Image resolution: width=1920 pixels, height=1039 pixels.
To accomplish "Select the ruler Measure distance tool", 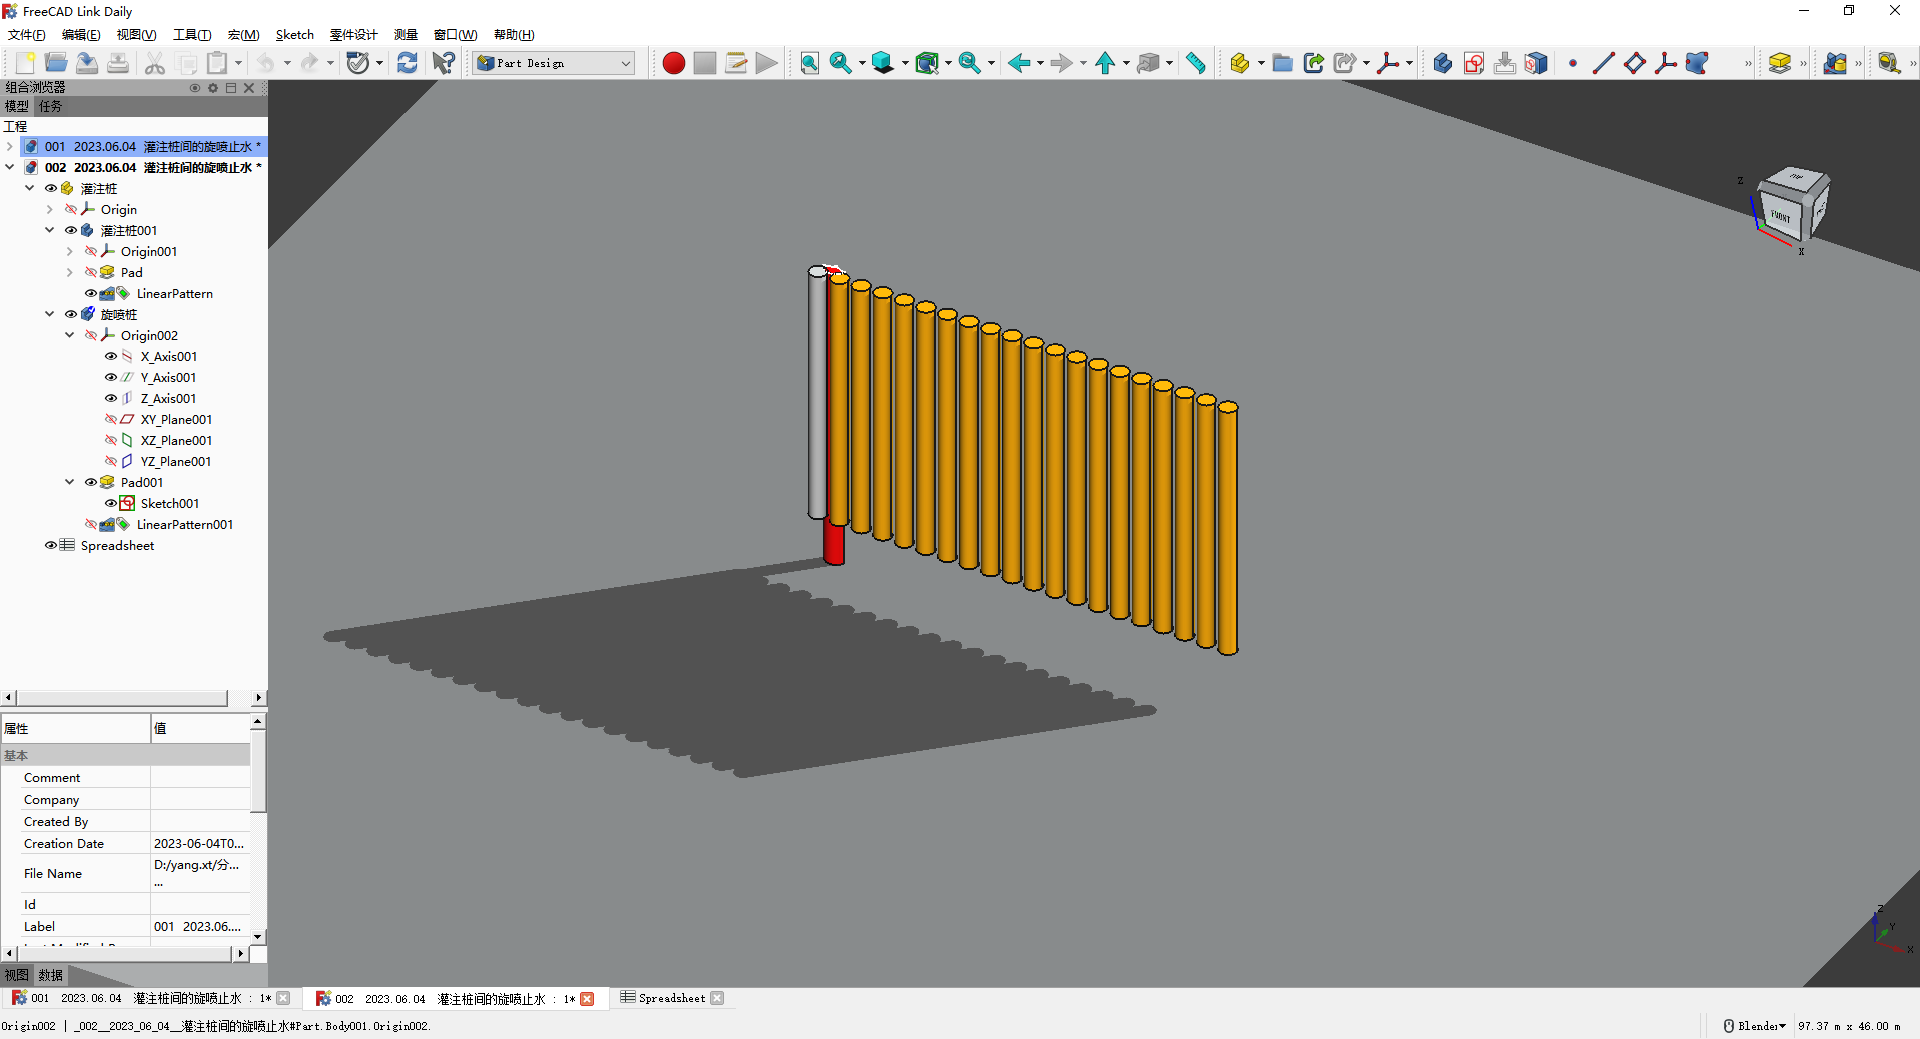I will coord(1196,63).
